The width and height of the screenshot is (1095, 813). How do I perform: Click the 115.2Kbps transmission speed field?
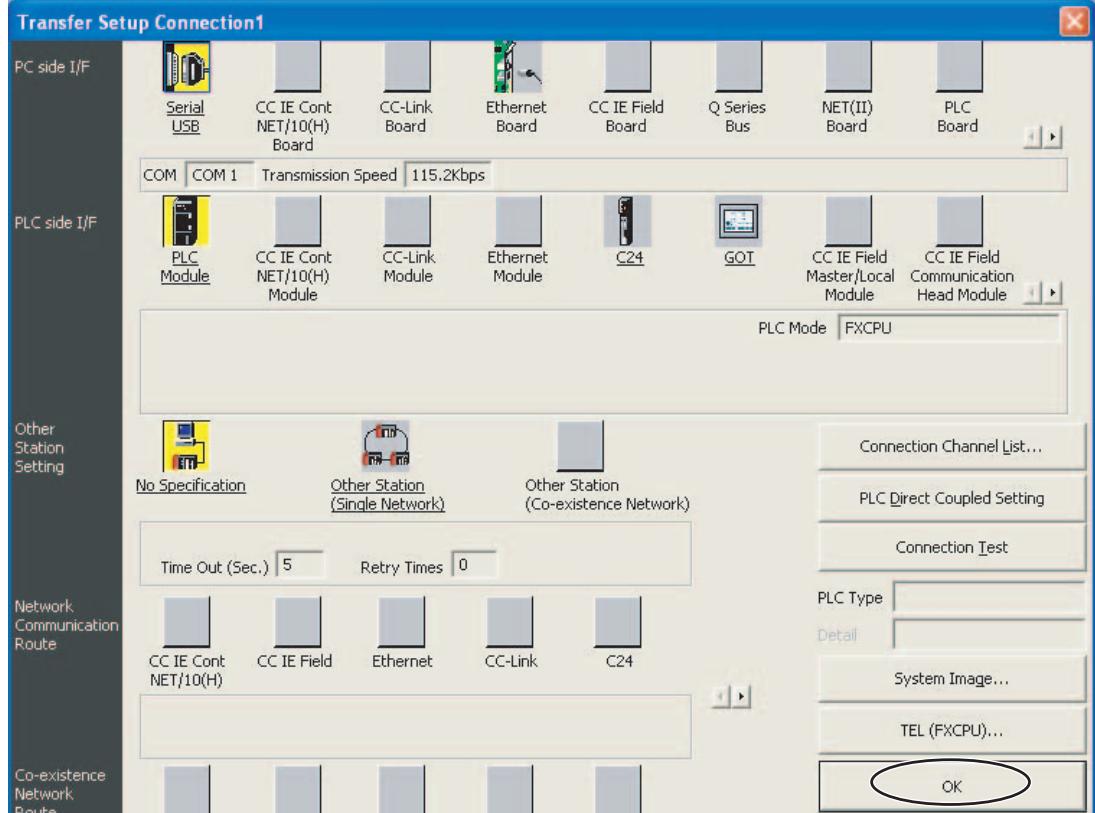pyautogui.click(x=448, y=175)
